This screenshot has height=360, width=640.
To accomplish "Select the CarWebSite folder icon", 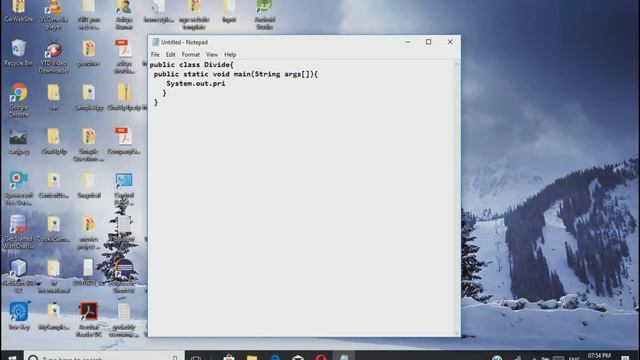I will pyautogui.click(x=18, y=11).
